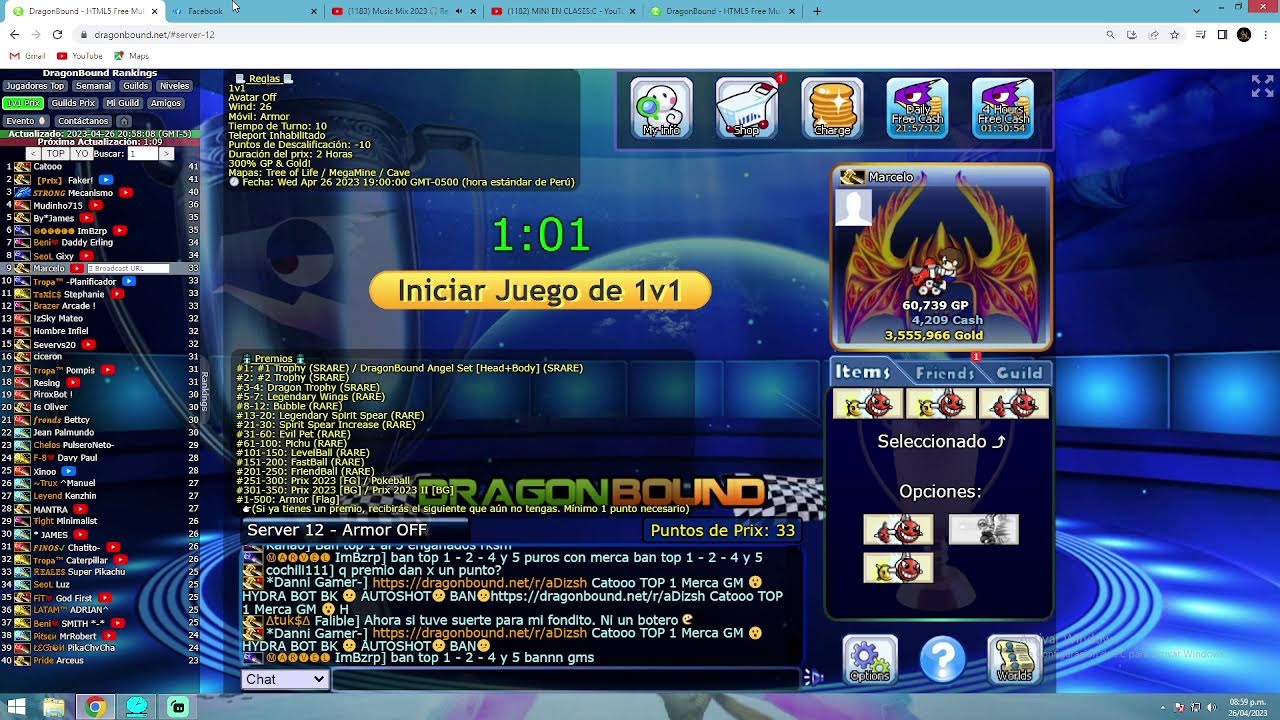Expand the Chrome tab search chevron
1280x720 pixels.
tap(1196, 11)
